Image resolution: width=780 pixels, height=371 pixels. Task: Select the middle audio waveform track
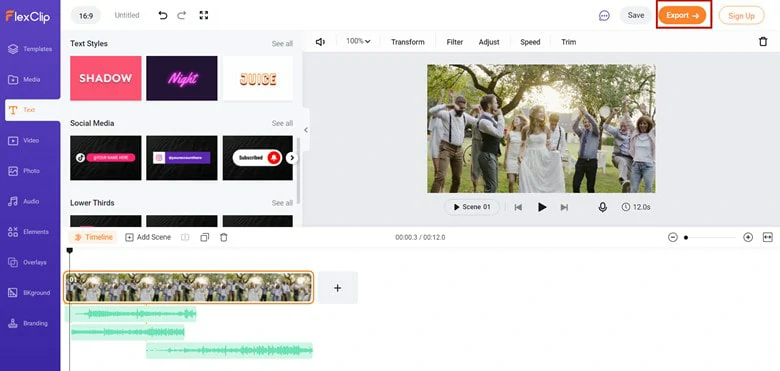coord(127,332)
